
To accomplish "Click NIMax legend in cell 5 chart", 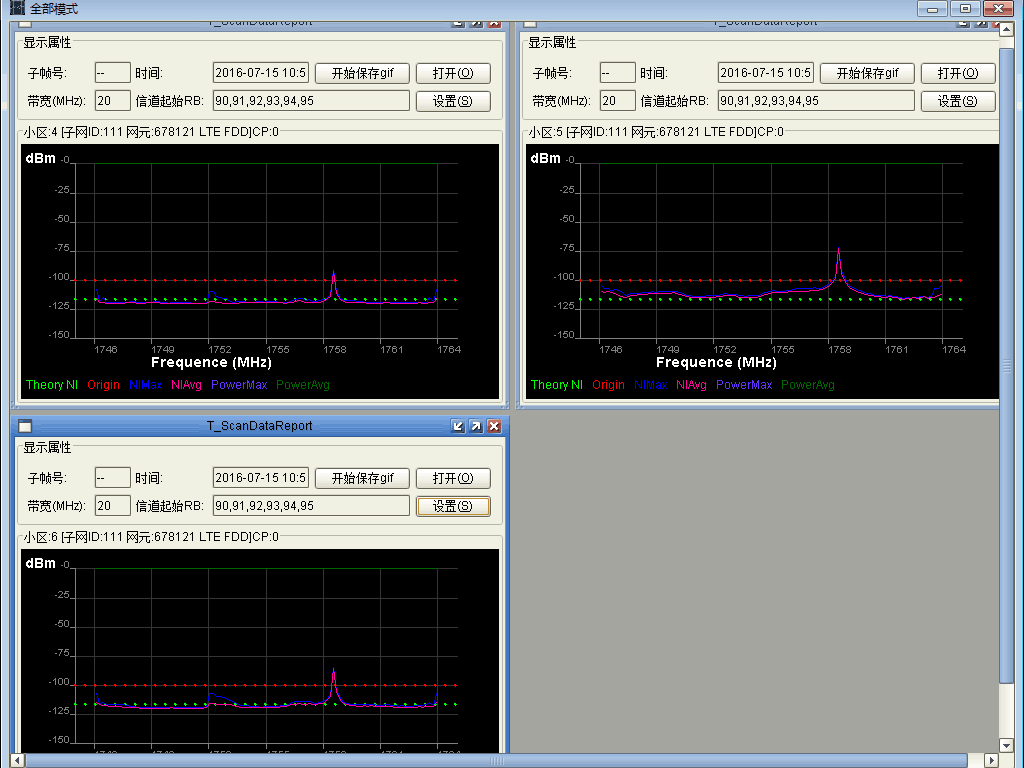I will (650, 385).
